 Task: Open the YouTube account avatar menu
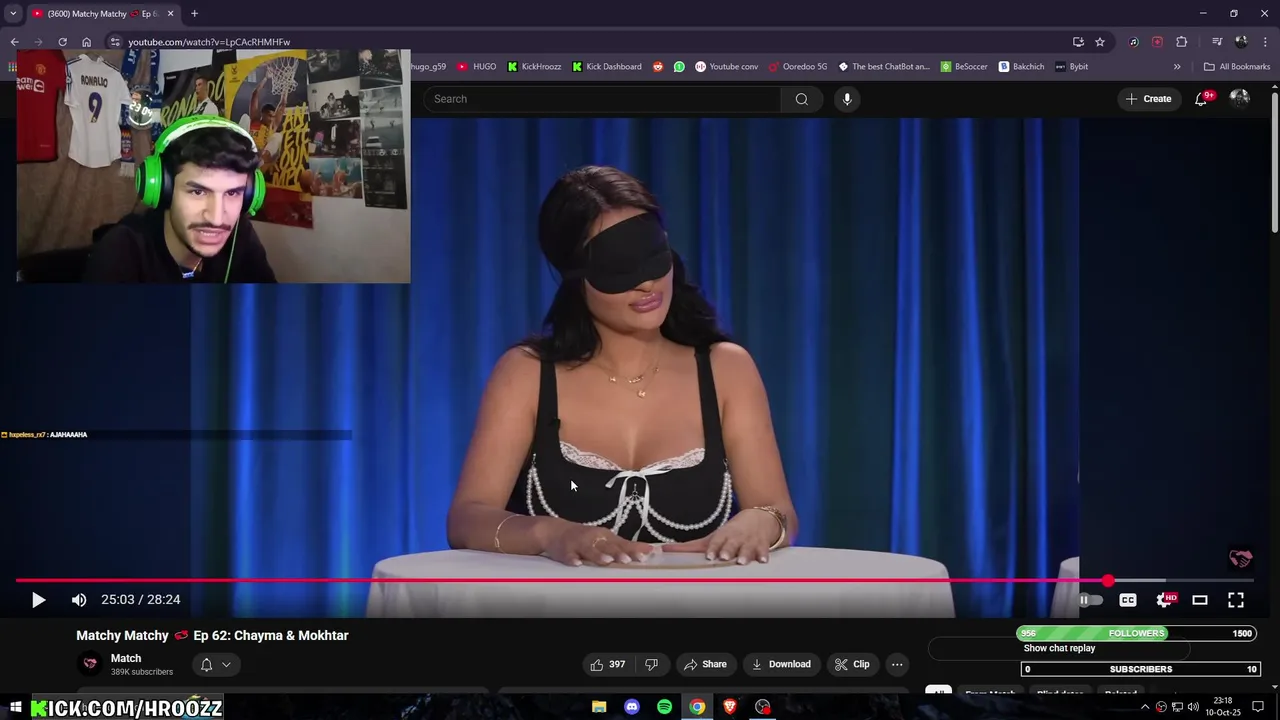click(1240, 98)
